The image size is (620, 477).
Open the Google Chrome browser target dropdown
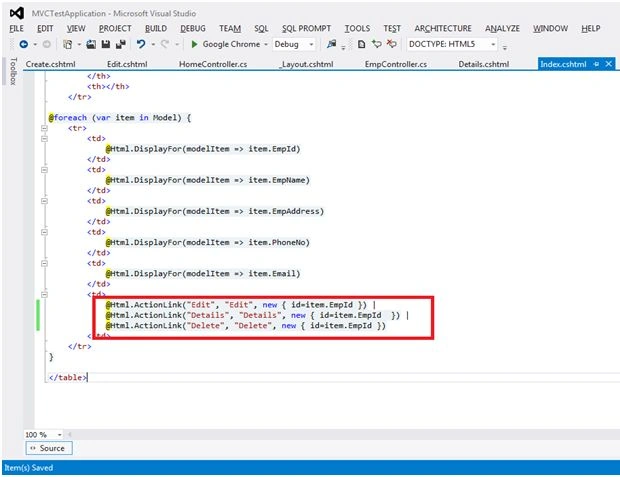266,45
